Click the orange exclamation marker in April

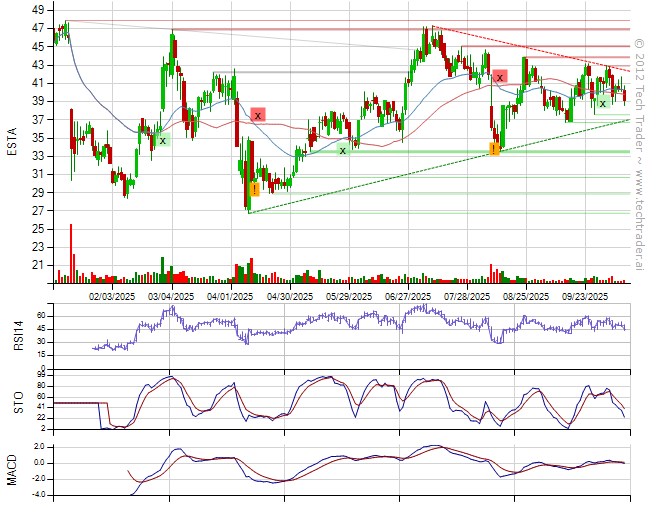click(255, 188)
